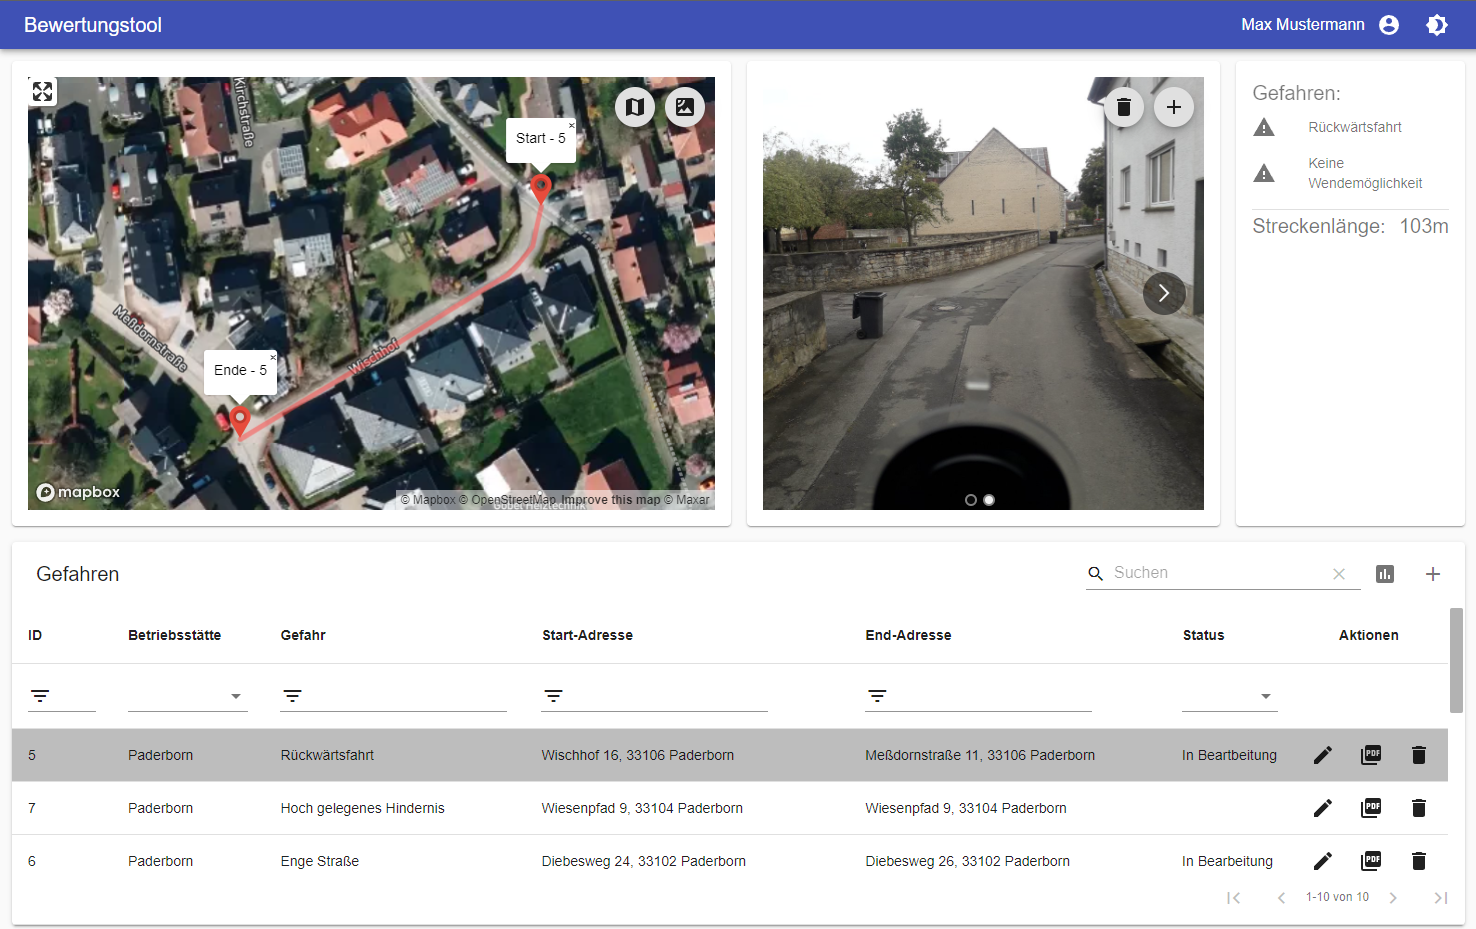Click the Improve this map link
1476x929 pixels.
point(610,500)
